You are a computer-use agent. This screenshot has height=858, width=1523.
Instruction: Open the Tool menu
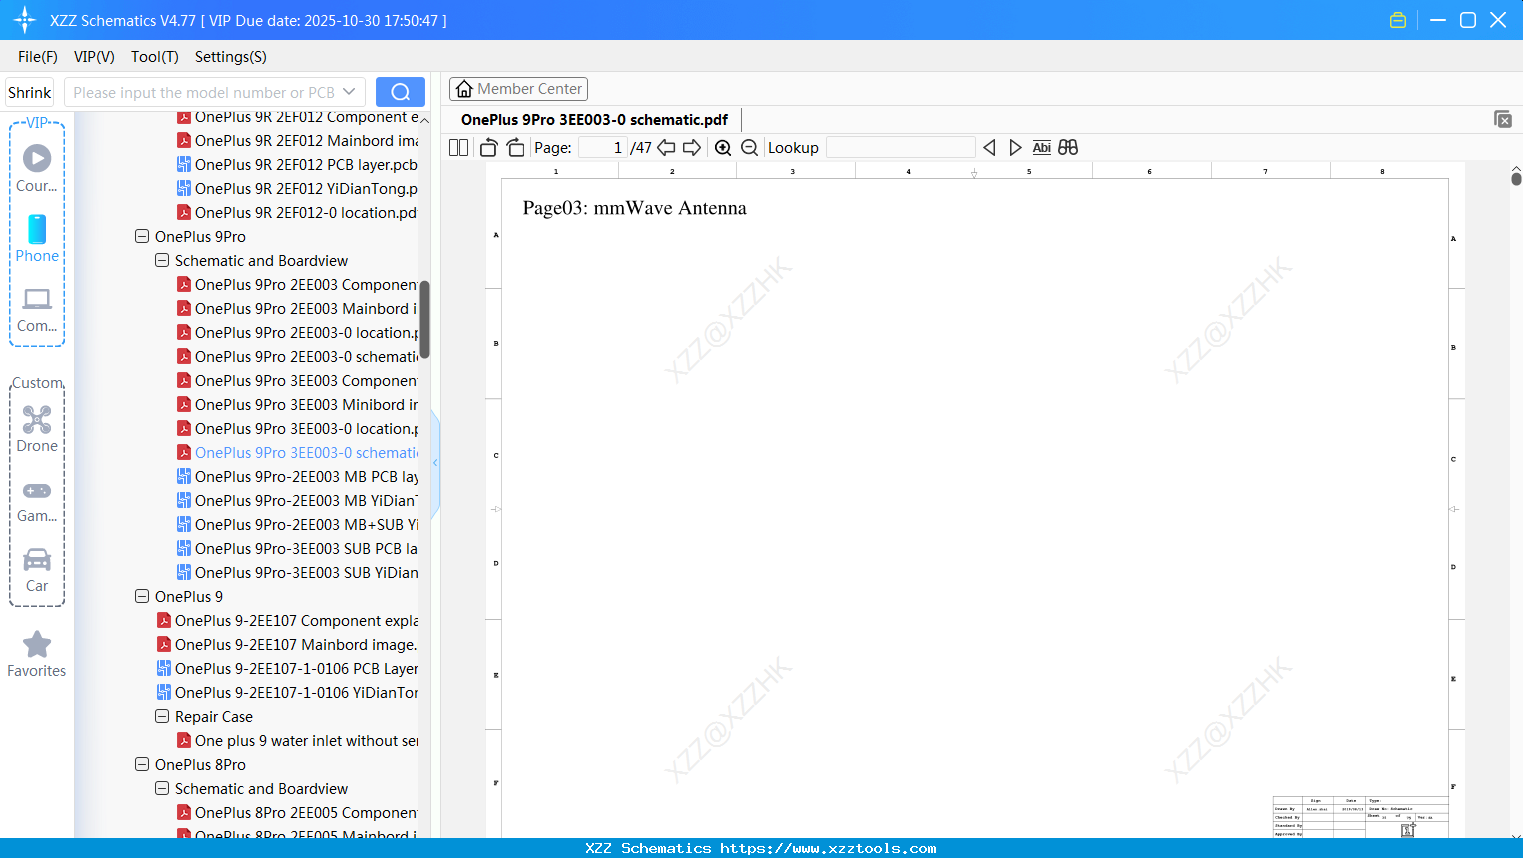pos(155,57)
